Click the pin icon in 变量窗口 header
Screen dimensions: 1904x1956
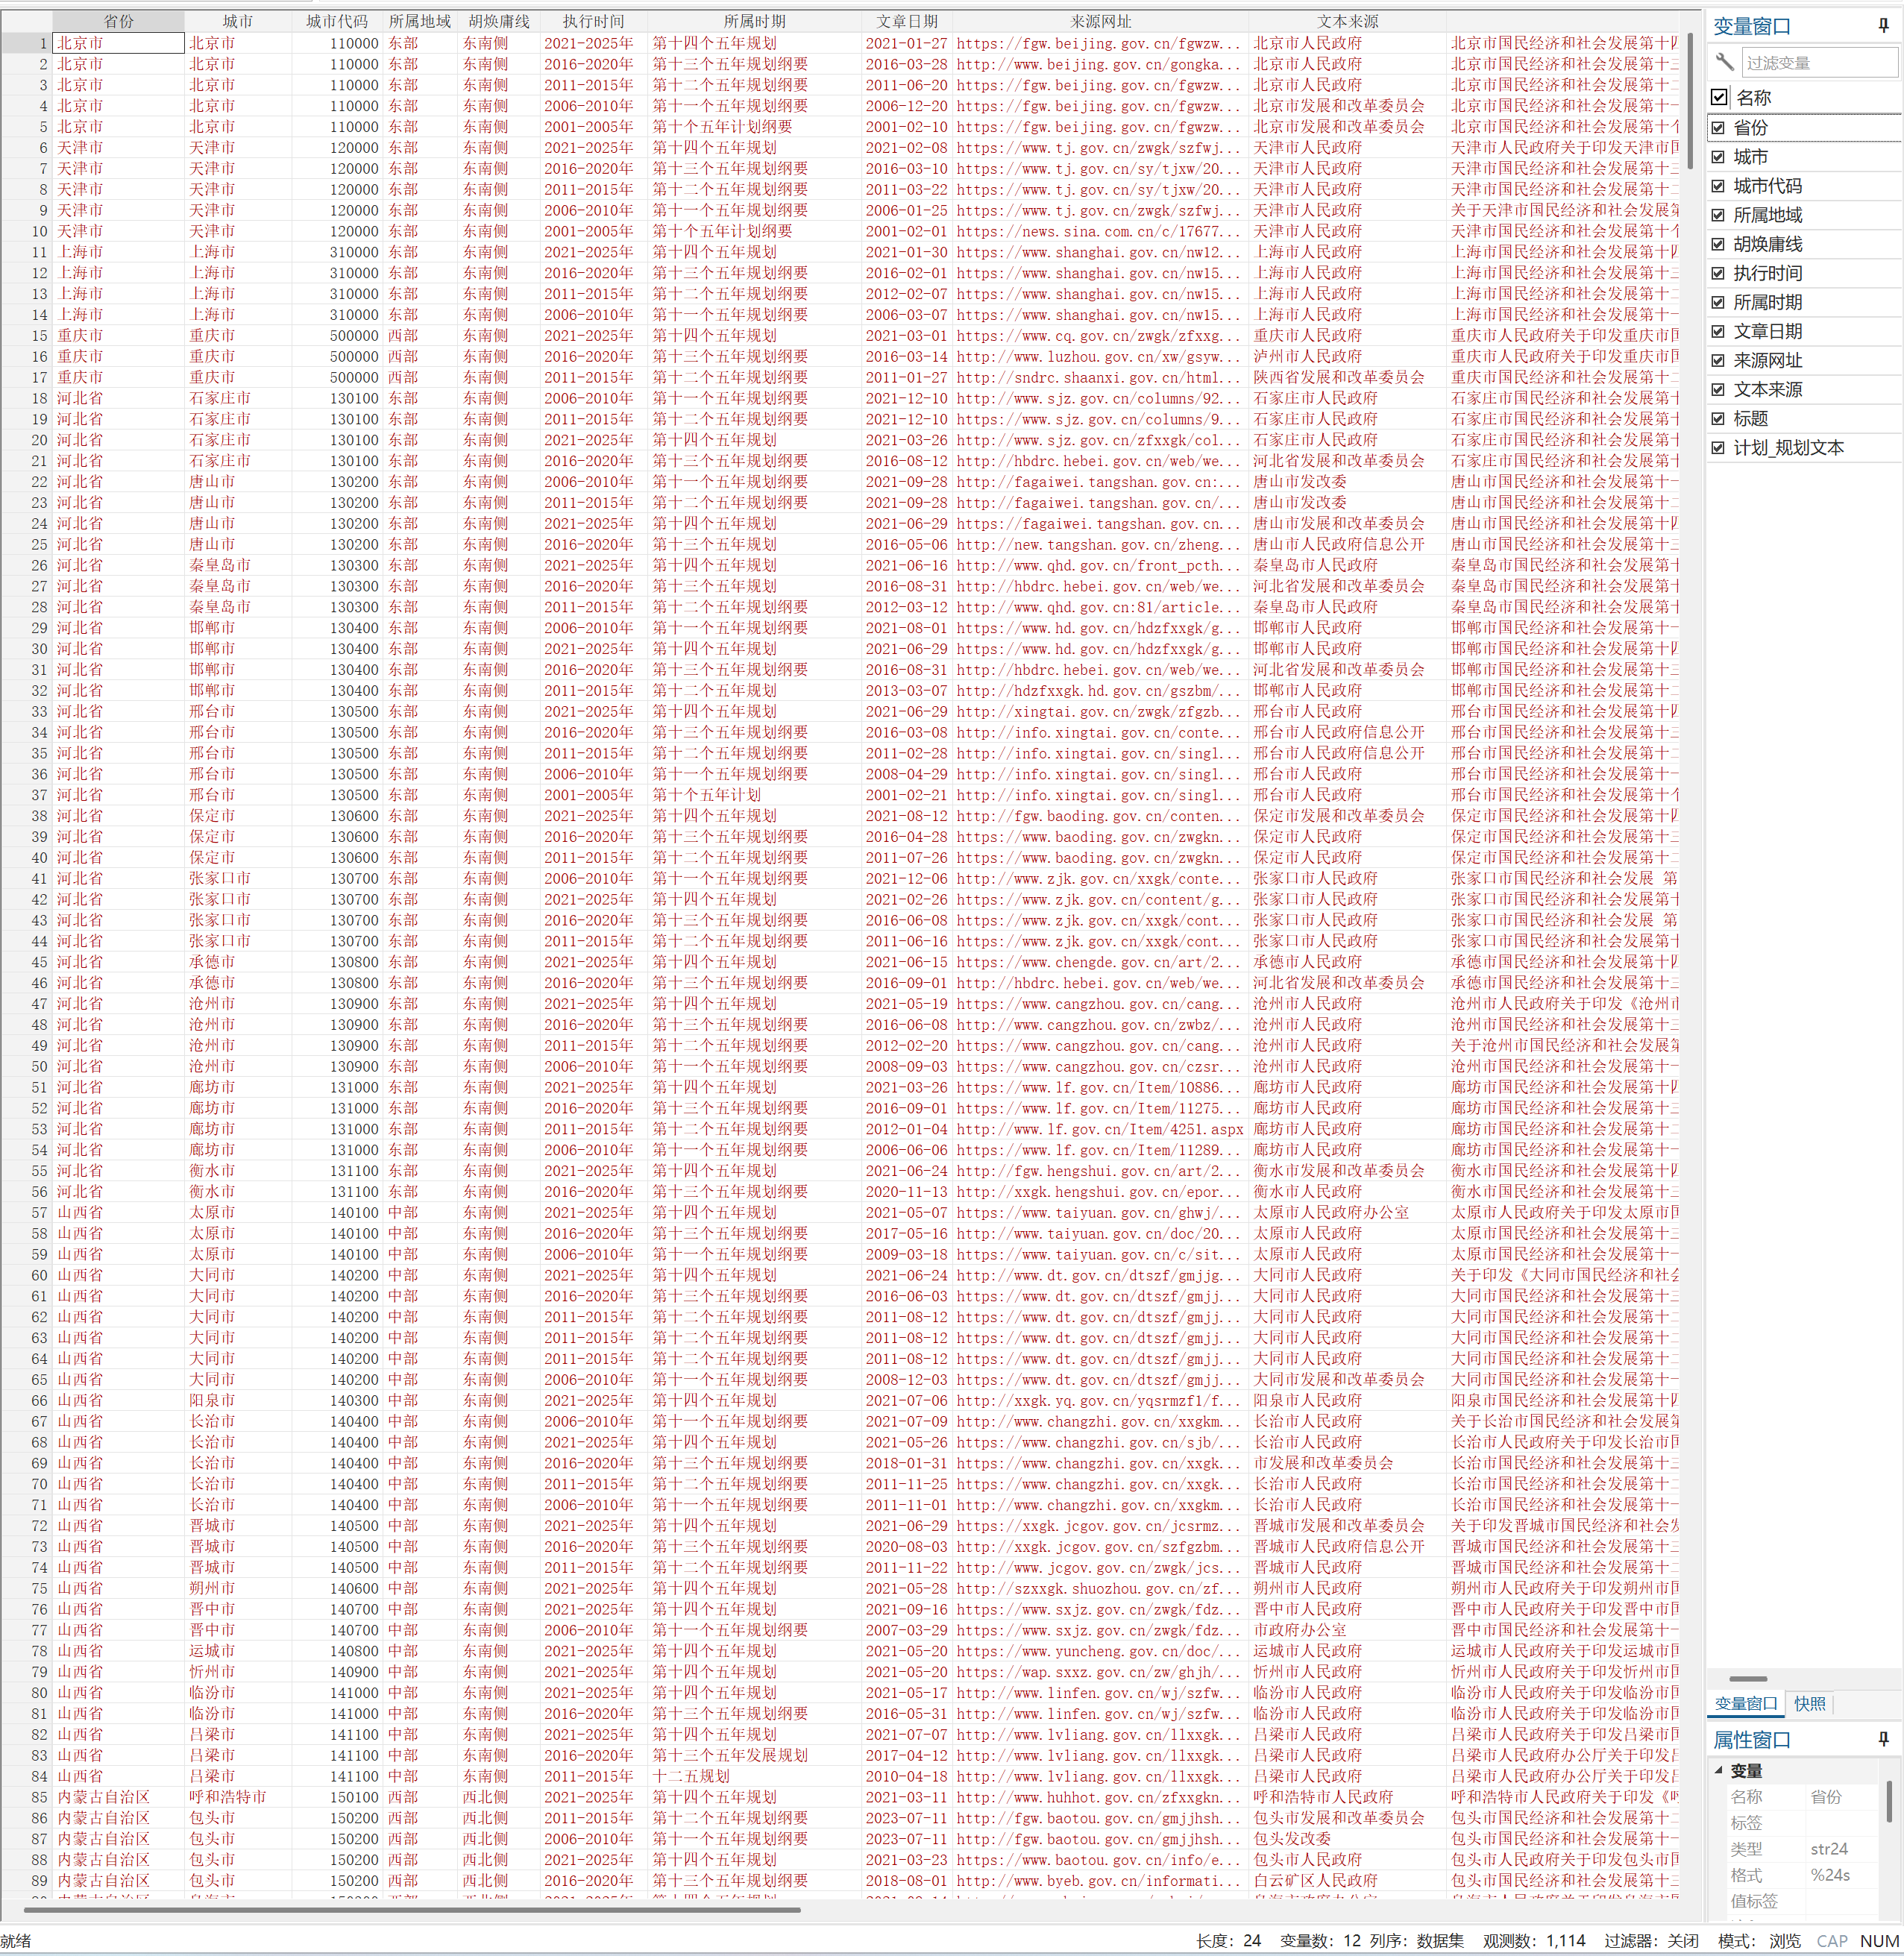(1883, 26)
